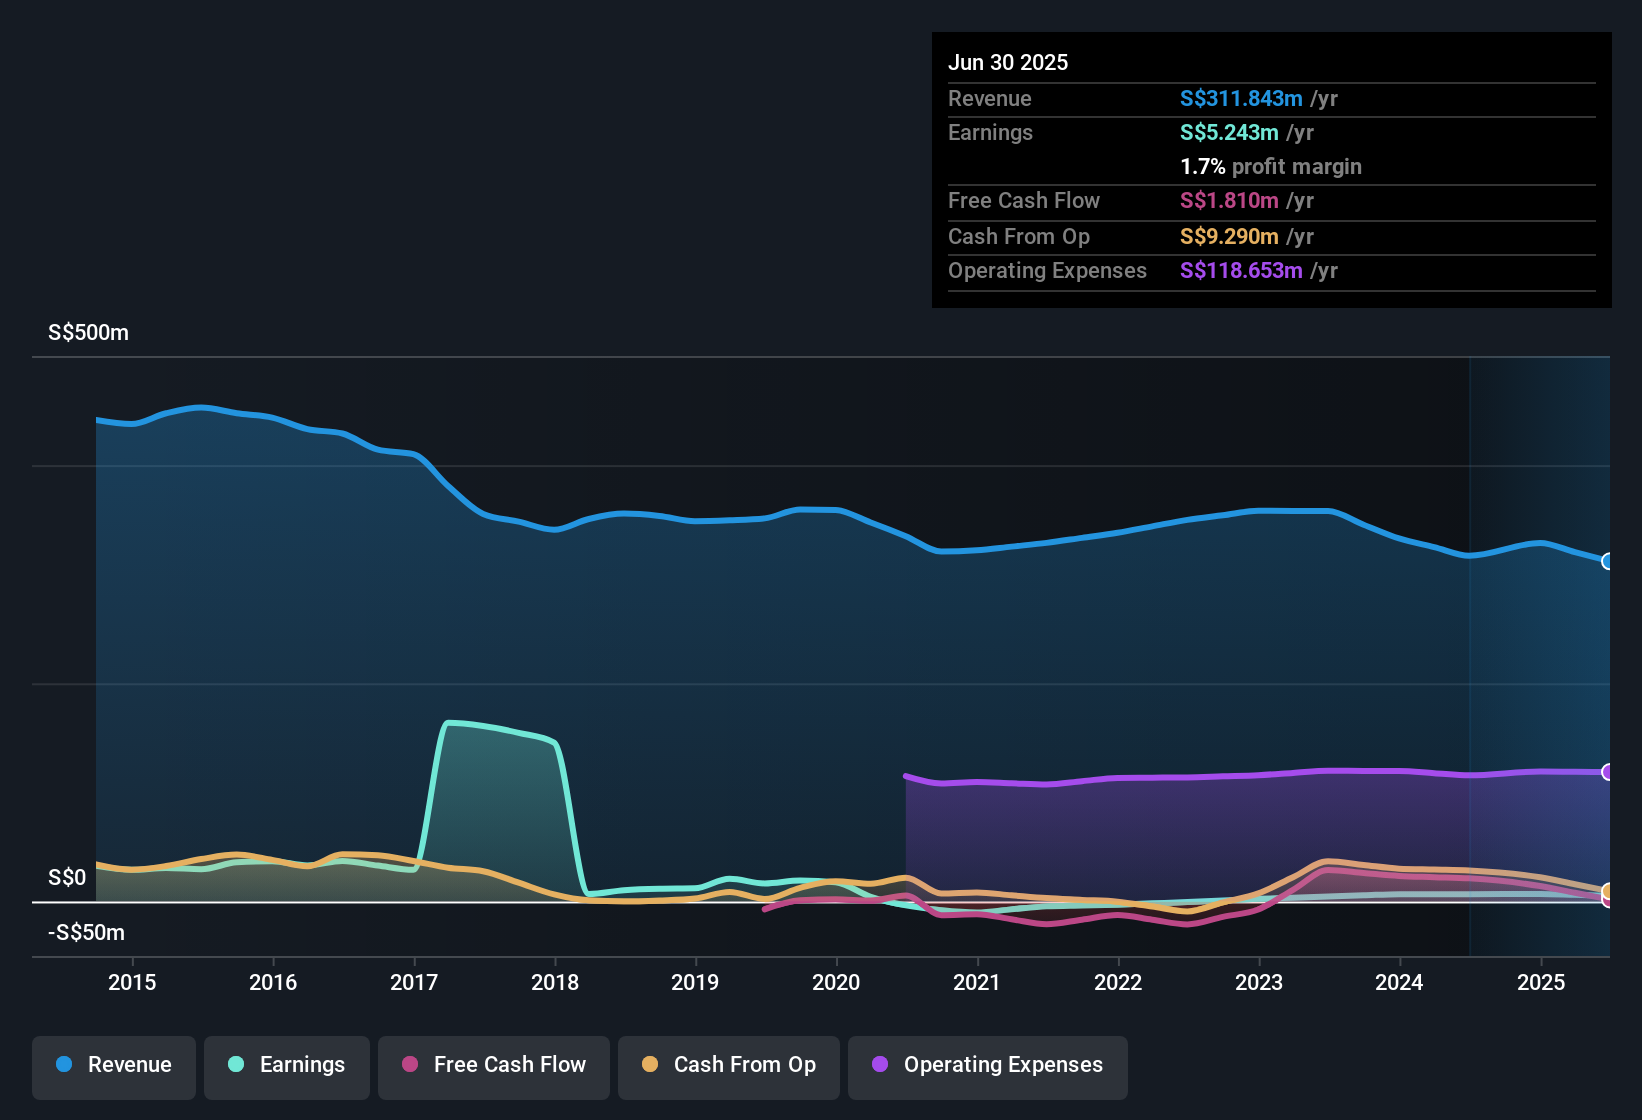Click the purple Operating Expenses legend dot
Viewport: 1642px width, 1120px height.
(880, 1064)
